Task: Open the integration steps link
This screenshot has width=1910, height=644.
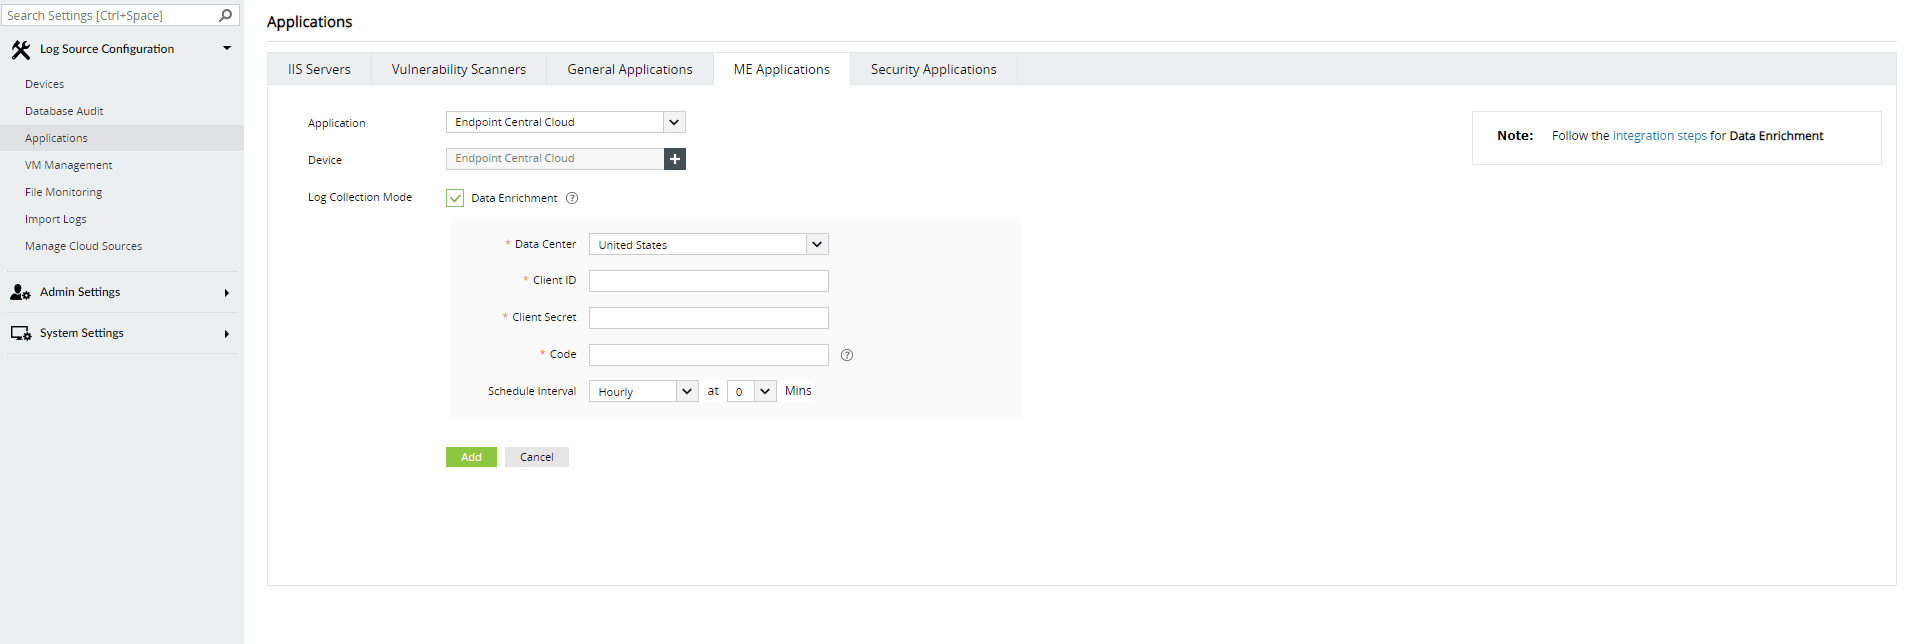Action: [x=1660, y=136]
